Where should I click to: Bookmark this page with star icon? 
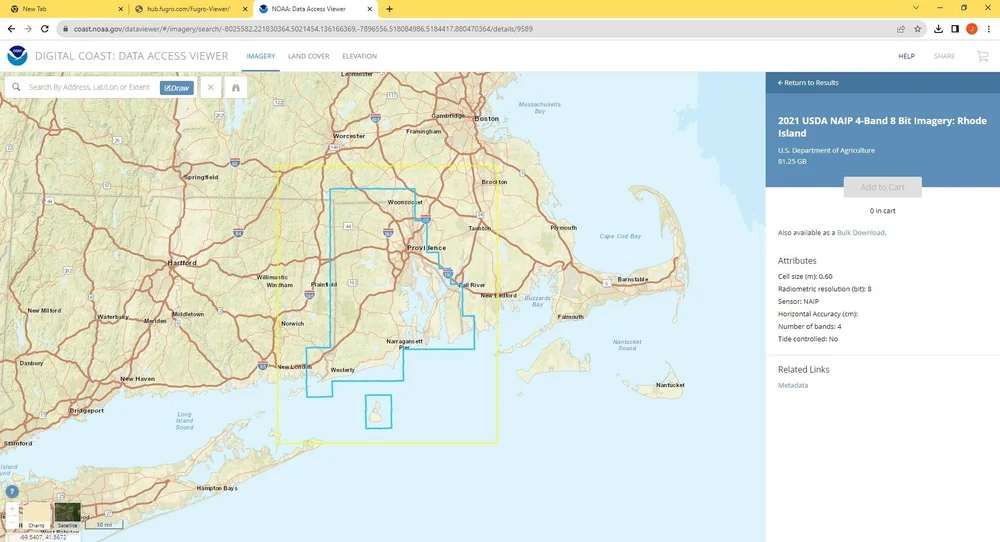918,29
